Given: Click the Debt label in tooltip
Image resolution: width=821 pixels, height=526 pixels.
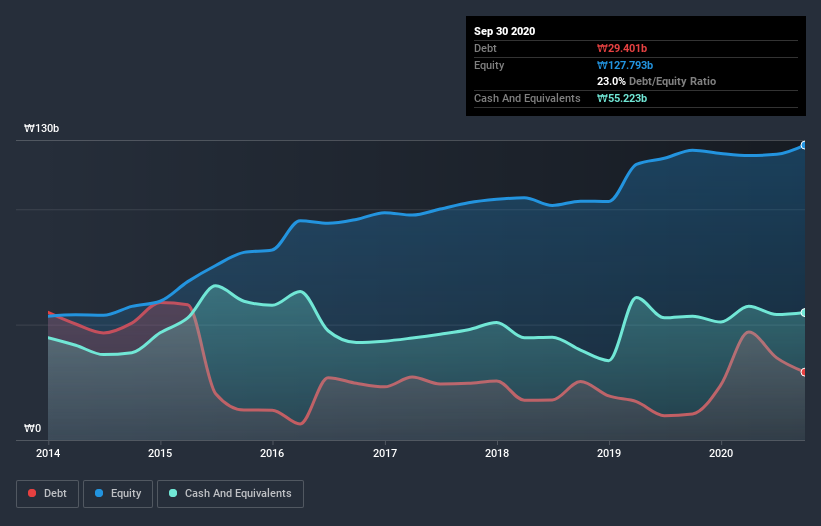Looking at the screenshot, I should 485,48.
